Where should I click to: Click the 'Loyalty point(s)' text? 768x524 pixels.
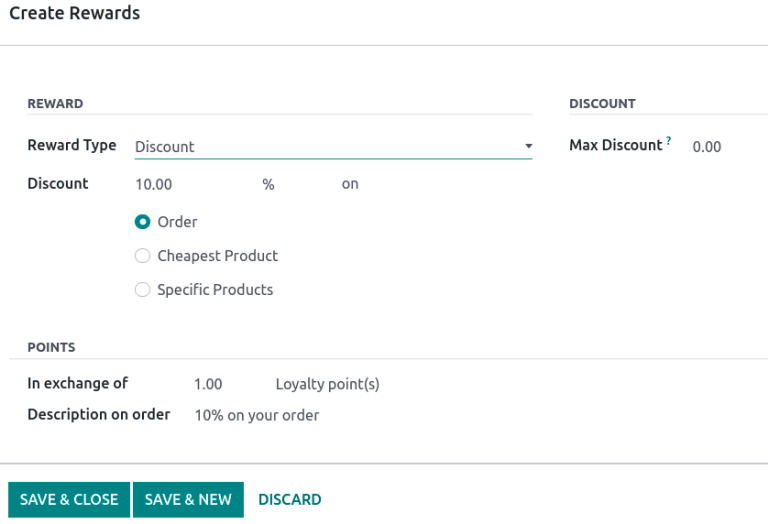click(327, 384)
